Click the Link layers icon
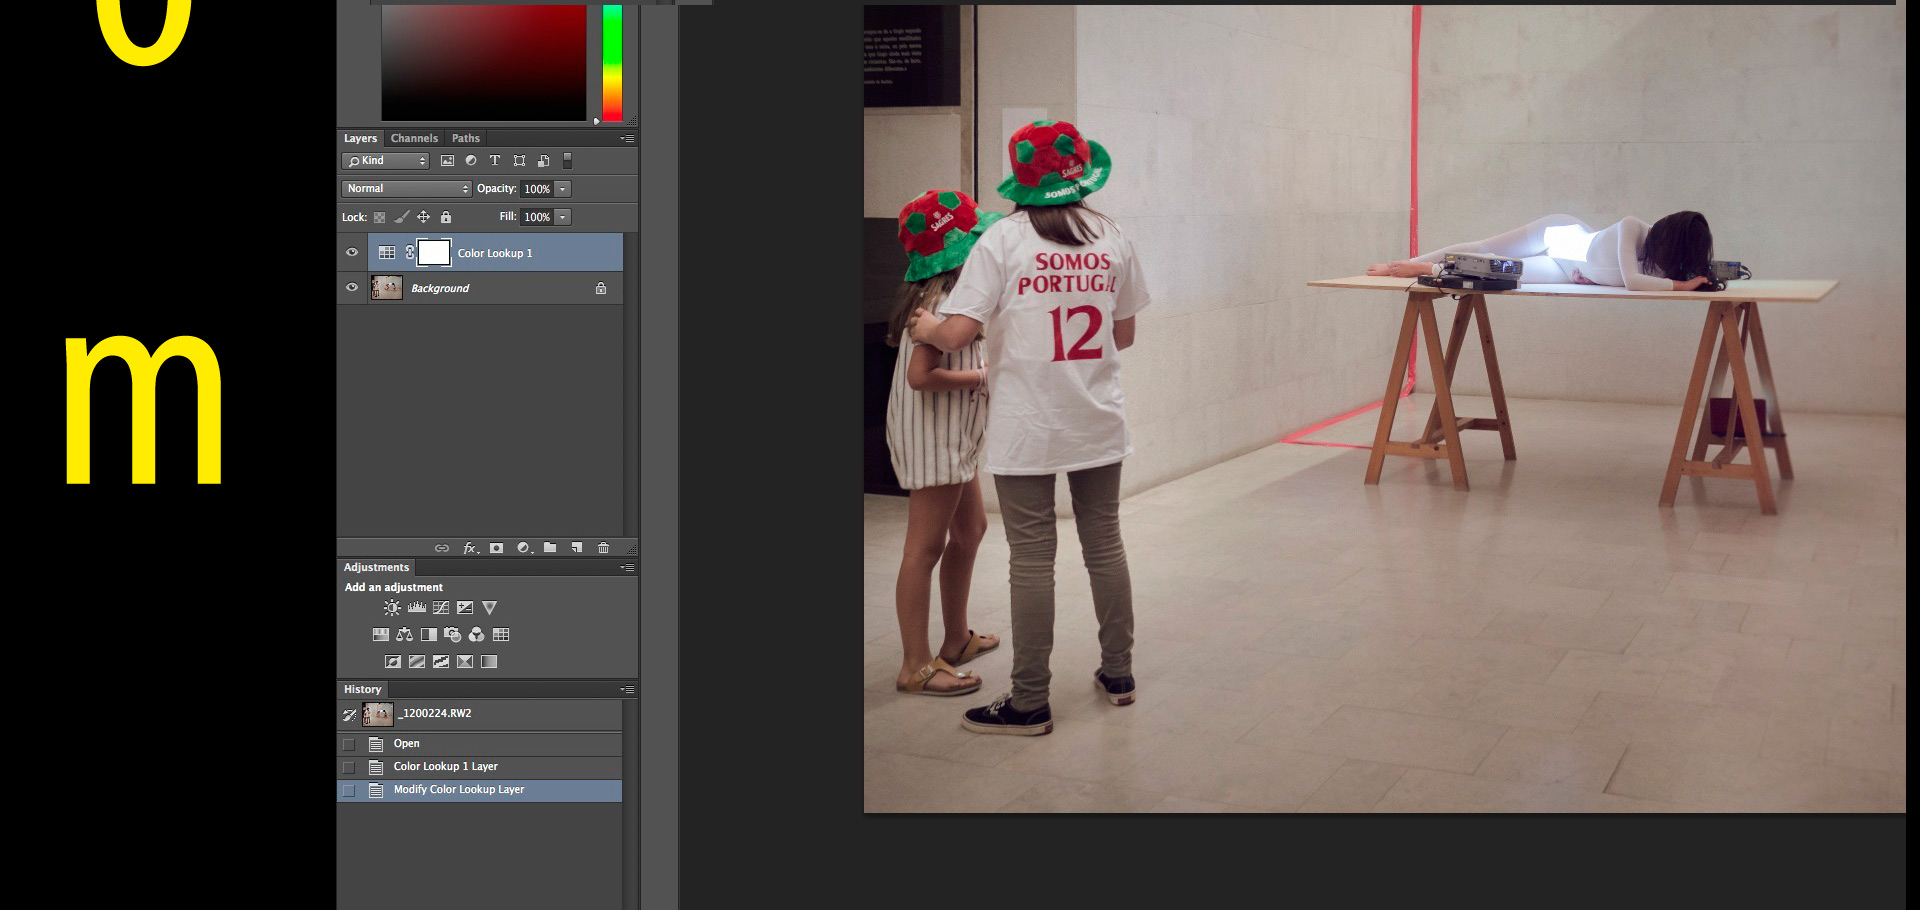 click(442, 548)
